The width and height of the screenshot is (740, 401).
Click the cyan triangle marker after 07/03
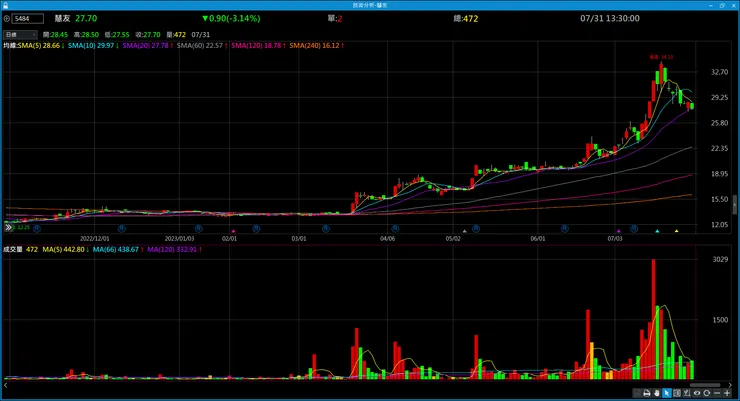point(657,231)
